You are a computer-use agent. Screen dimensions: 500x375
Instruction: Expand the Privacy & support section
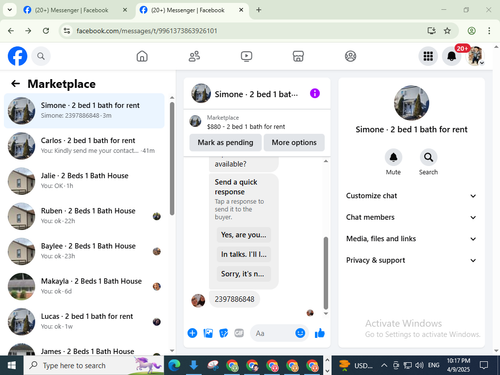[x=411, y=260]
